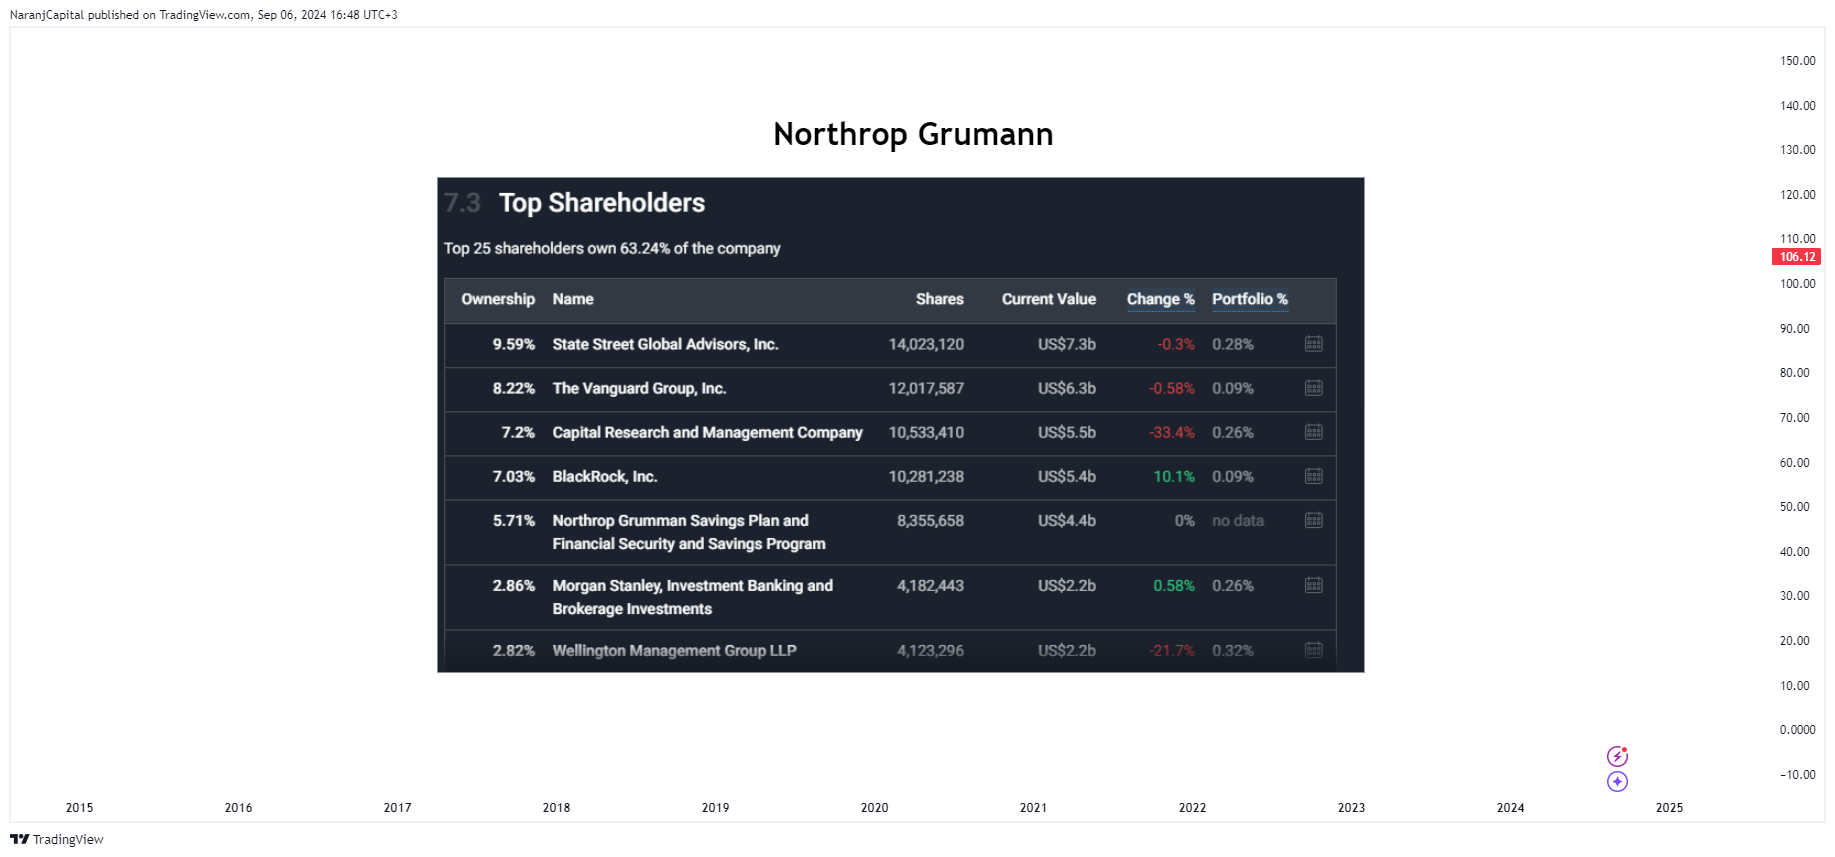The height and width of the screenshot is (857, 1835).
Task: Click the 14,023,120 shares value
Action: click(926, 344)
